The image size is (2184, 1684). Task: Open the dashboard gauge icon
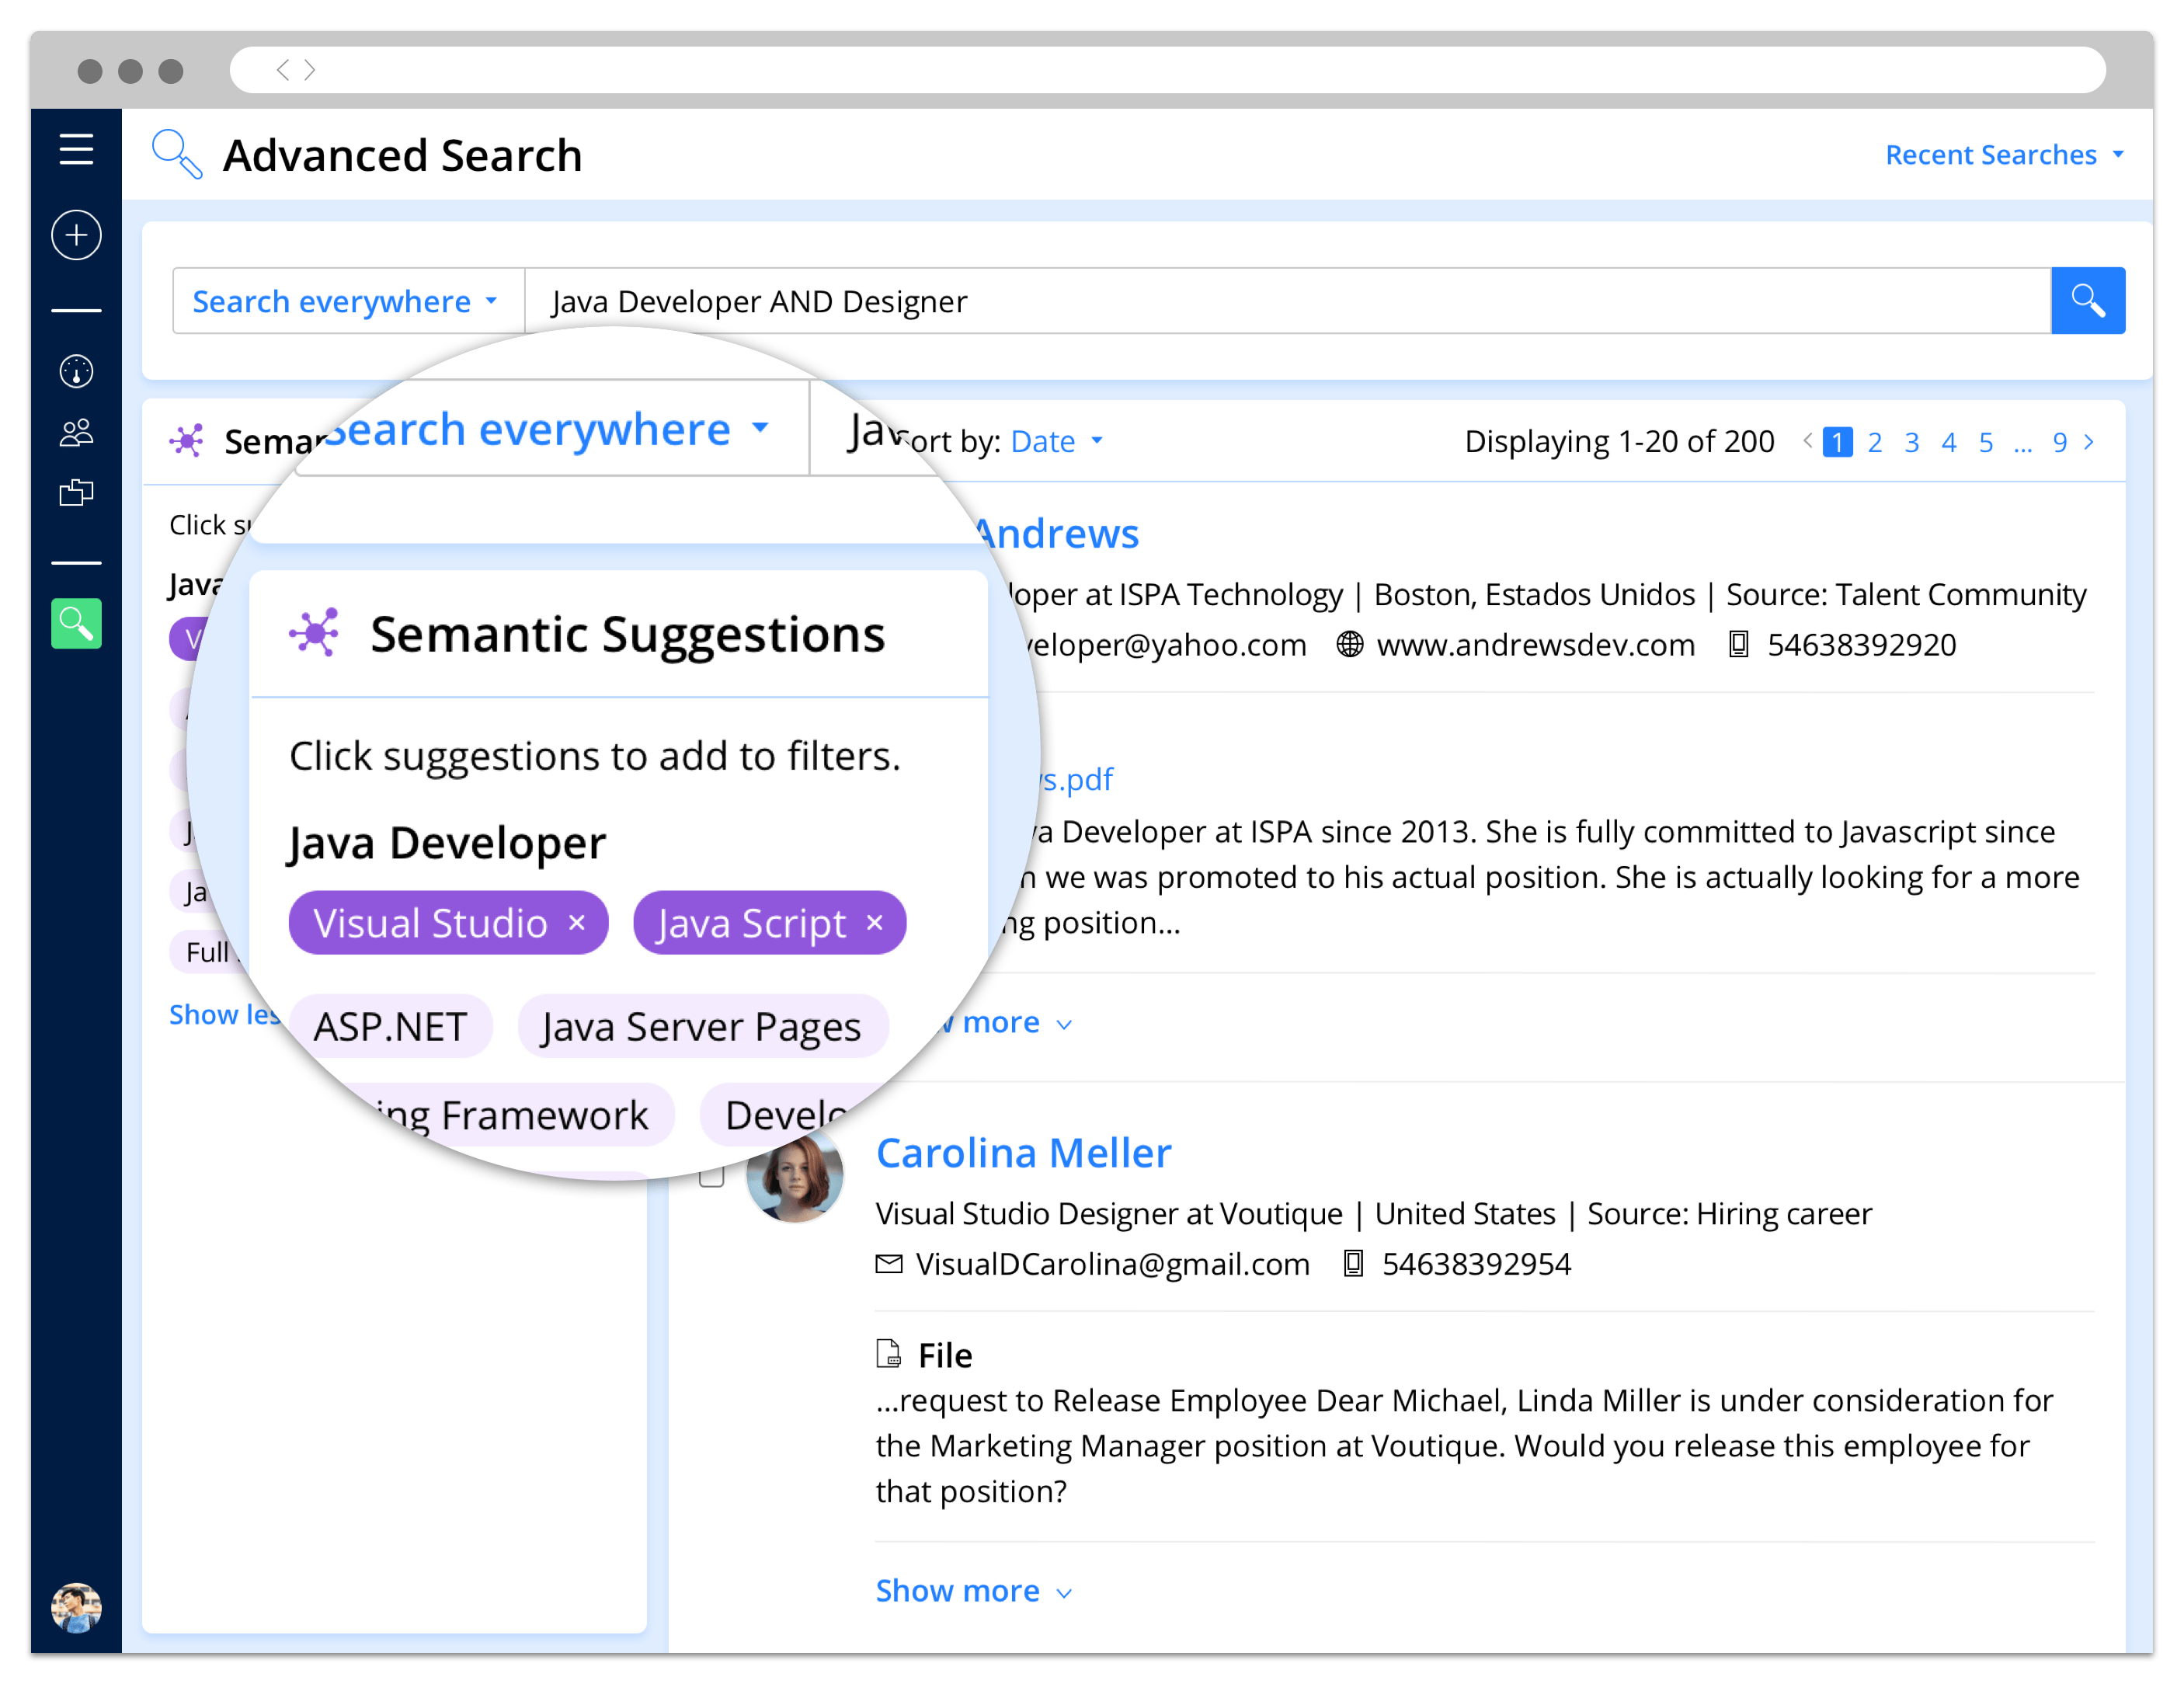coord(76,372)
